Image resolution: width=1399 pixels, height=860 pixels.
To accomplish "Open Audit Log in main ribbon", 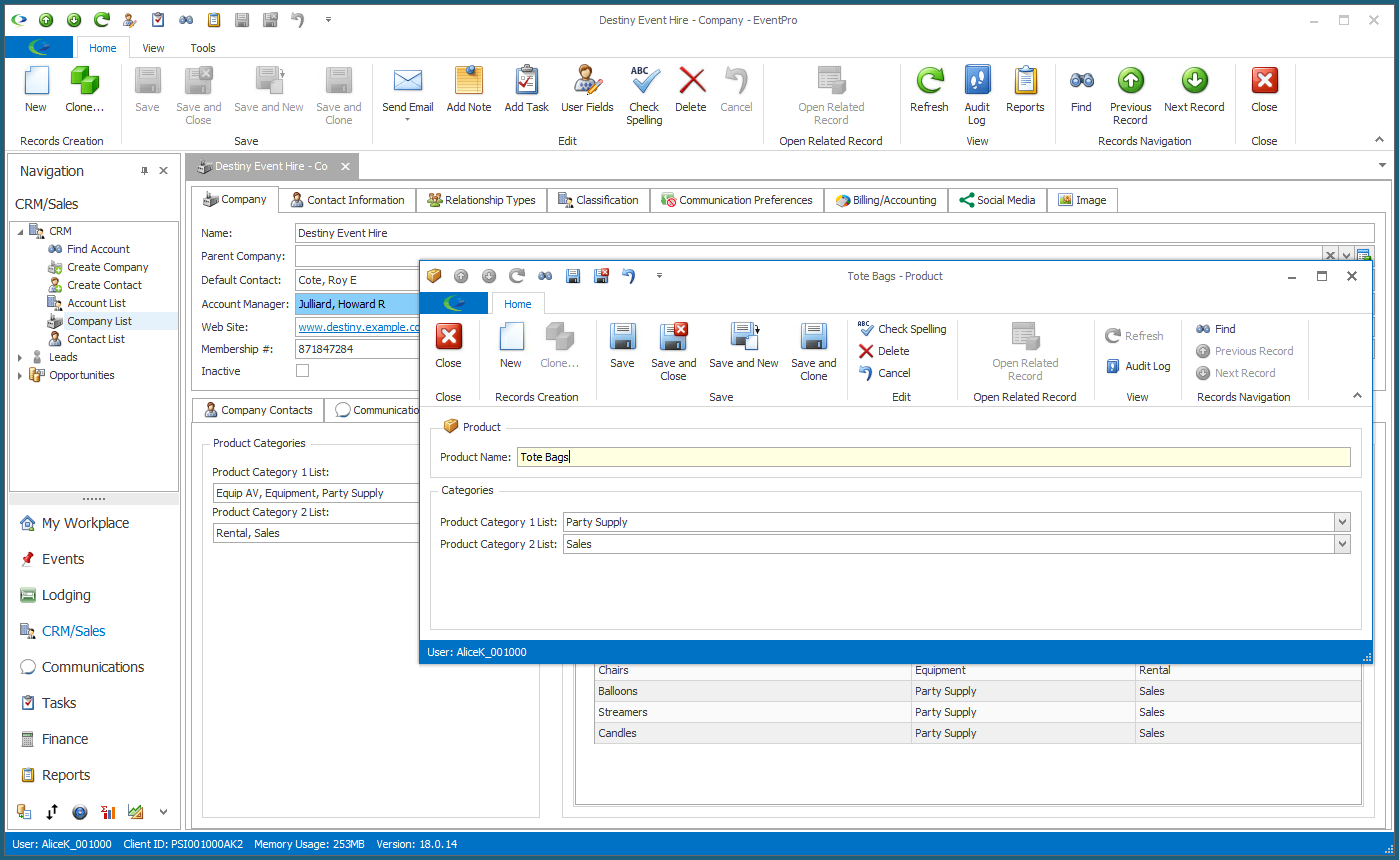I will [x=977, y=95].
